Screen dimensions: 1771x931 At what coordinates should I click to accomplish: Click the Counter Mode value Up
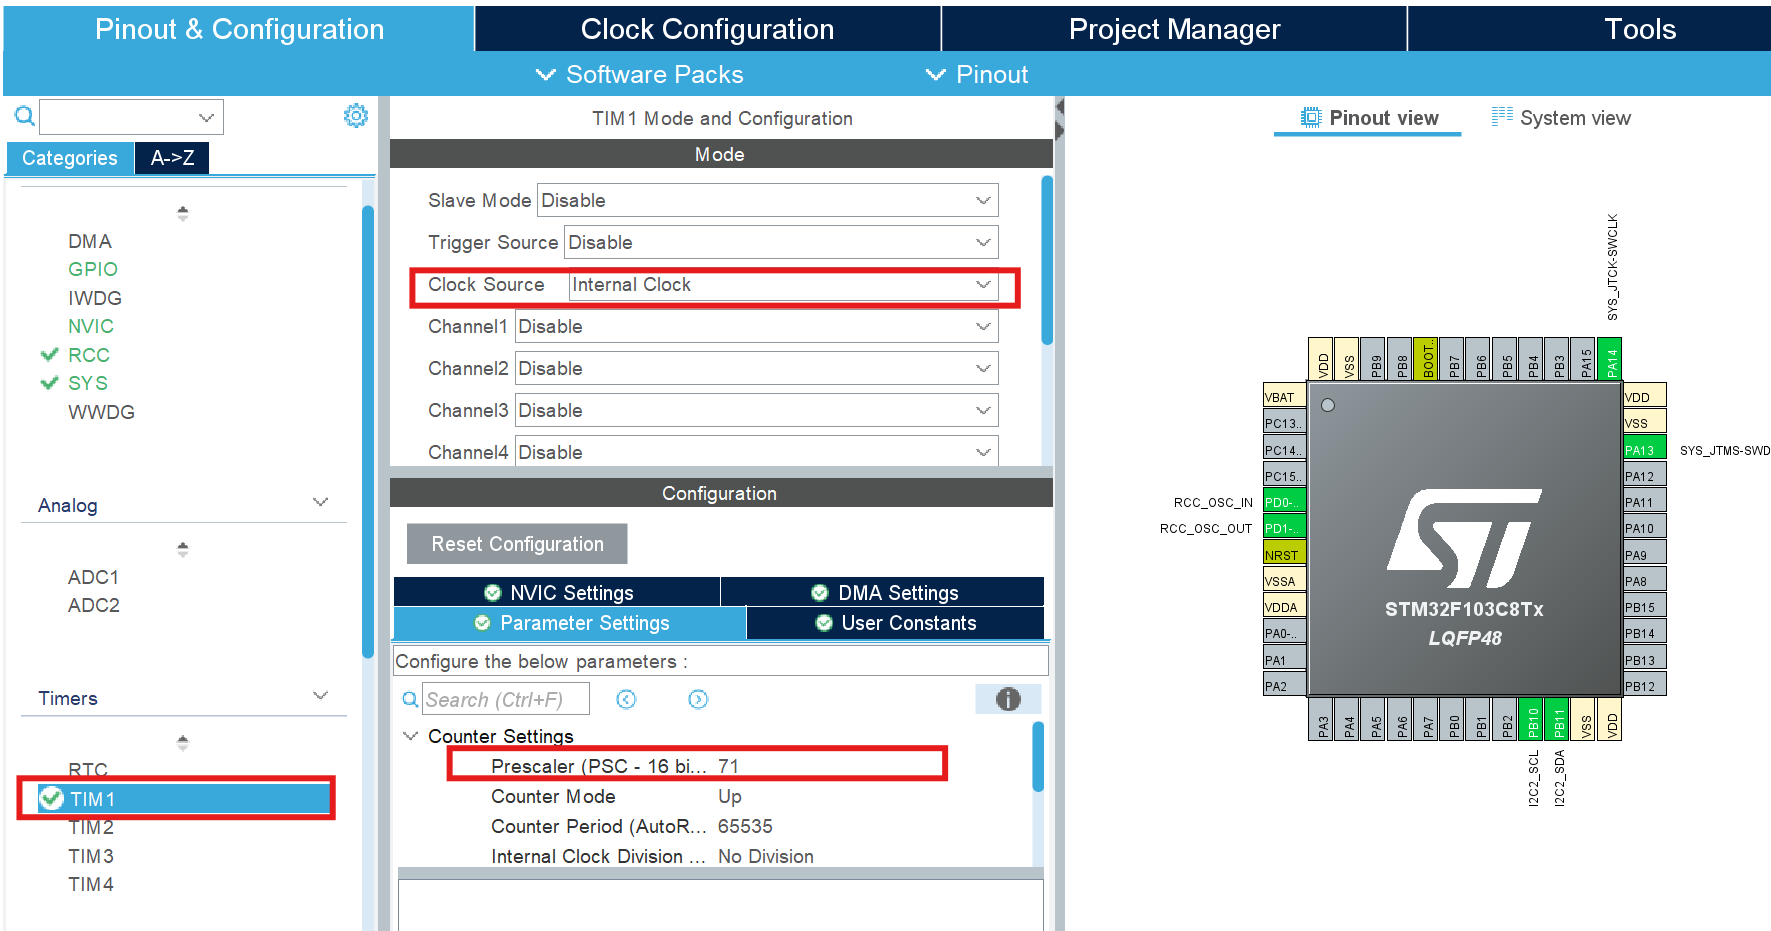coord(730,796)
